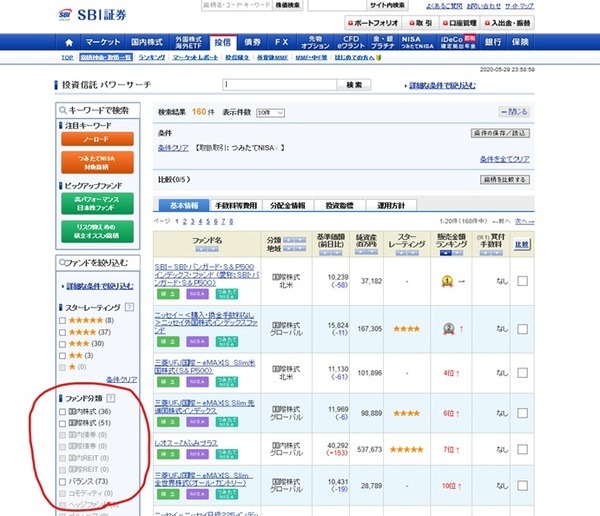The width and height of the screenshot is (600, 516).
Task: Click the sort arrows under 販売金額ランキング header
Action: click(451, 253)
